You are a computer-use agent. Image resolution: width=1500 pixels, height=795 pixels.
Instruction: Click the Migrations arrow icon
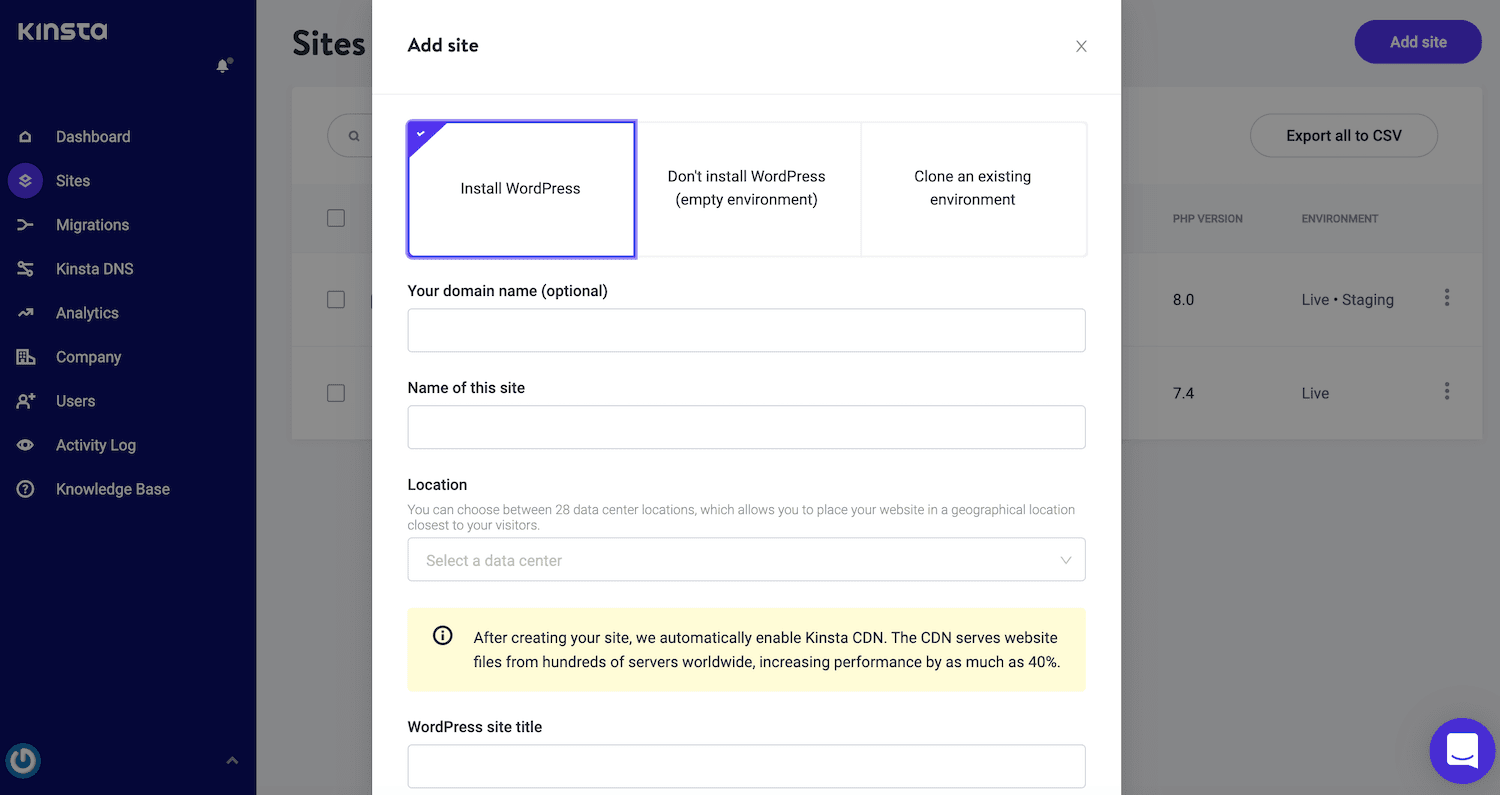[26, 225]
